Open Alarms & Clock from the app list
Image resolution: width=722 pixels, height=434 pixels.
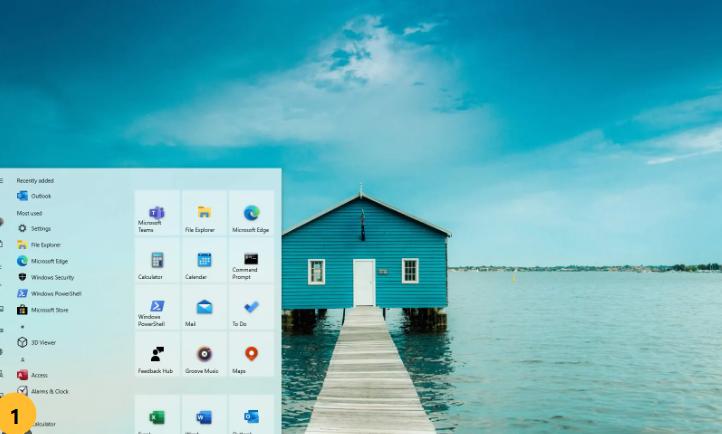tap(43, 391)
